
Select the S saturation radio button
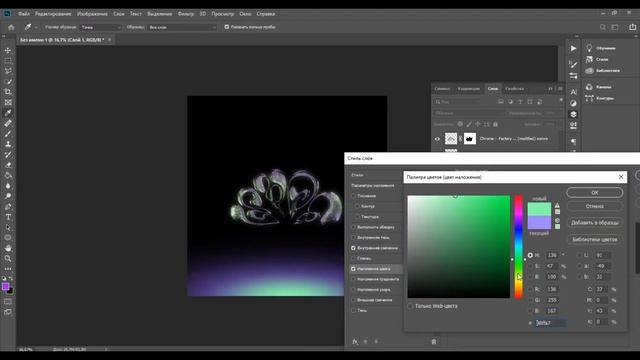pos(530,266)
